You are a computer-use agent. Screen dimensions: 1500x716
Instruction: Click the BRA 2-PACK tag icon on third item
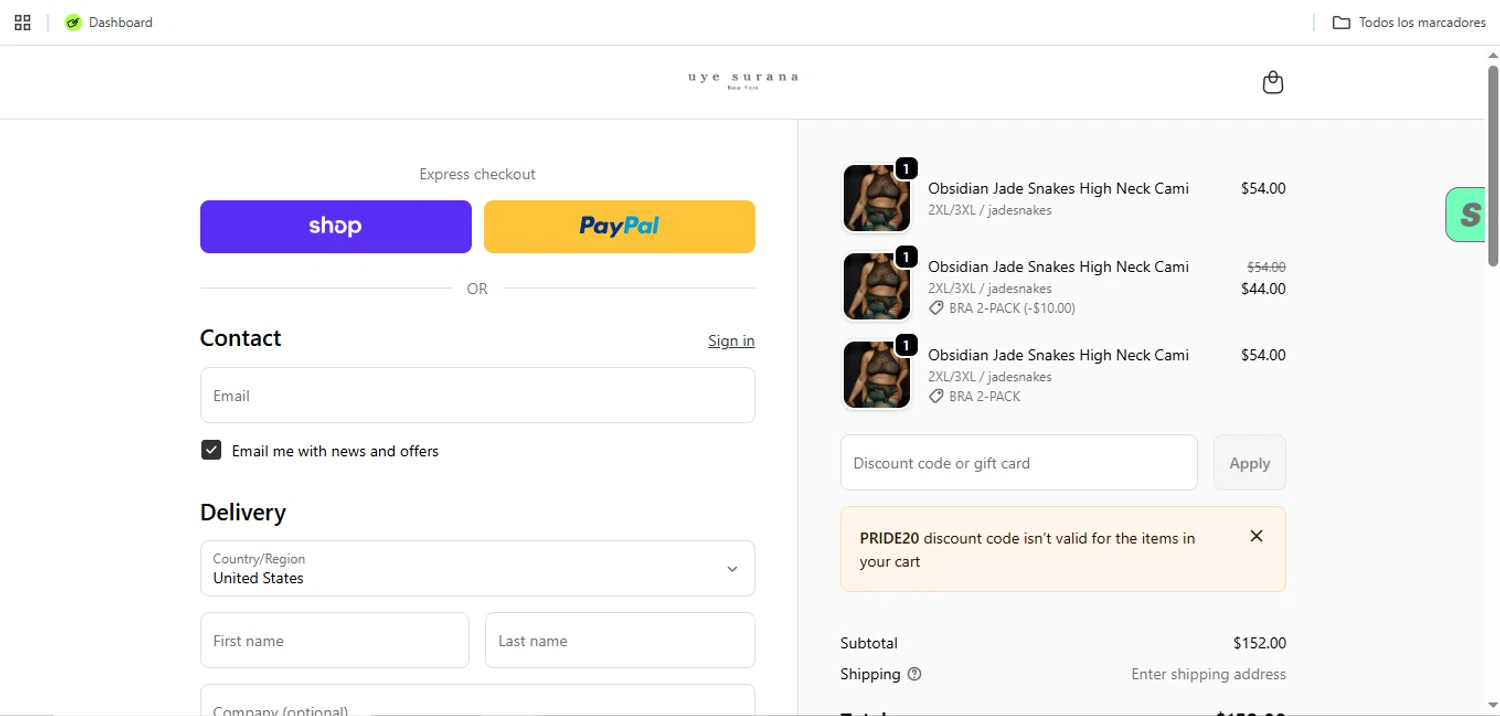pyautogui.click(x=936, y=396)
